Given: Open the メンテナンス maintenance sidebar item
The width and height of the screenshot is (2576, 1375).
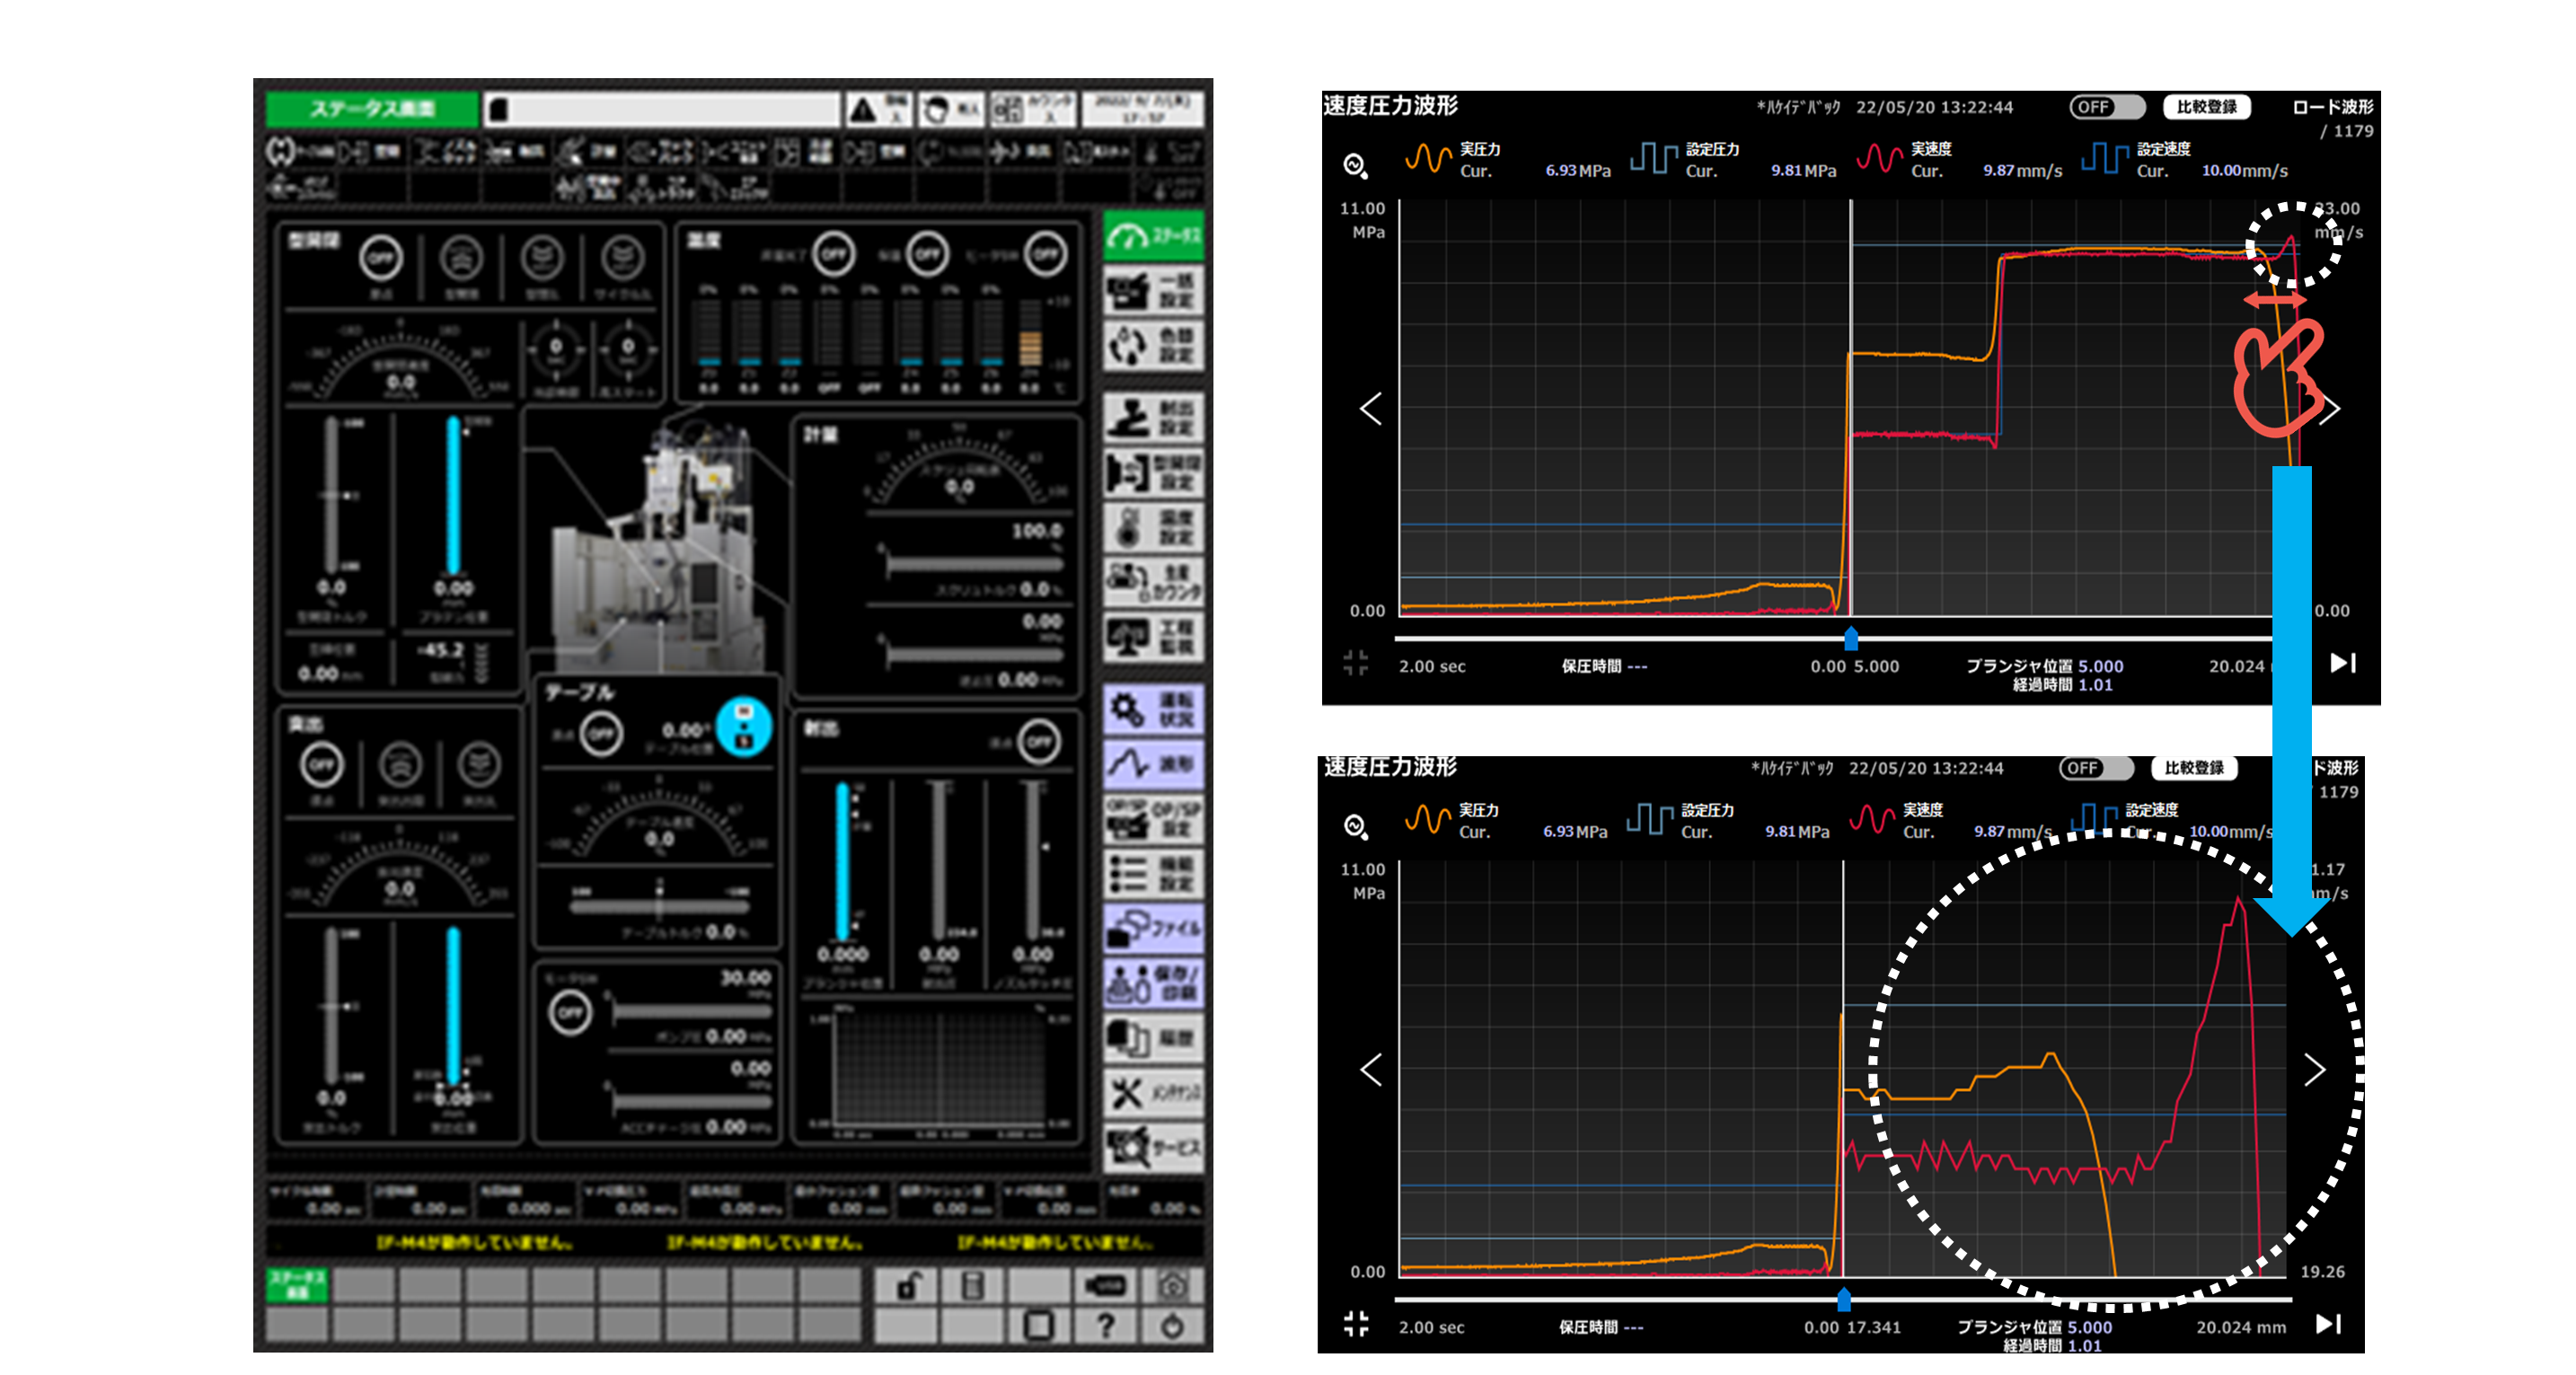Looking at the screenshot, I should [1153, 1092].
